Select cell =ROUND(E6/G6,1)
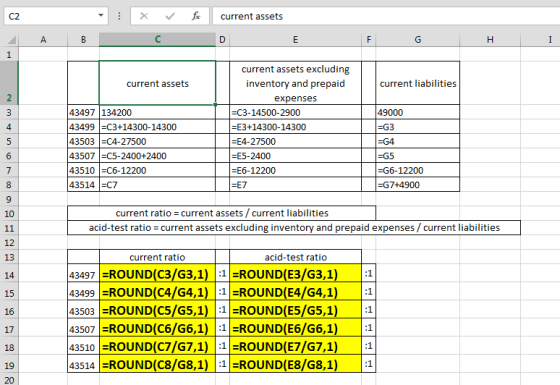 click(x=295, y=329)
